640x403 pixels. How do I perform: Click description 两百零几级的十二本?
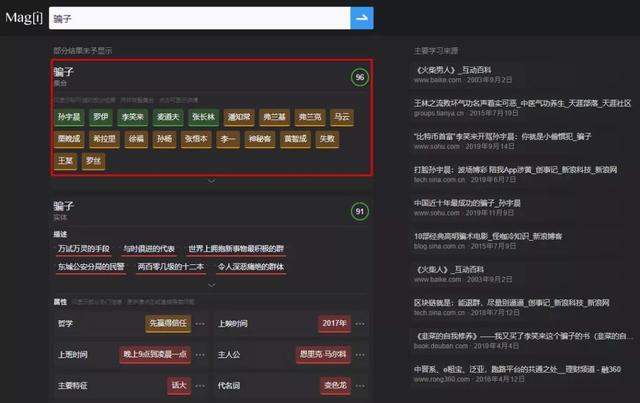tap(171, 267)
